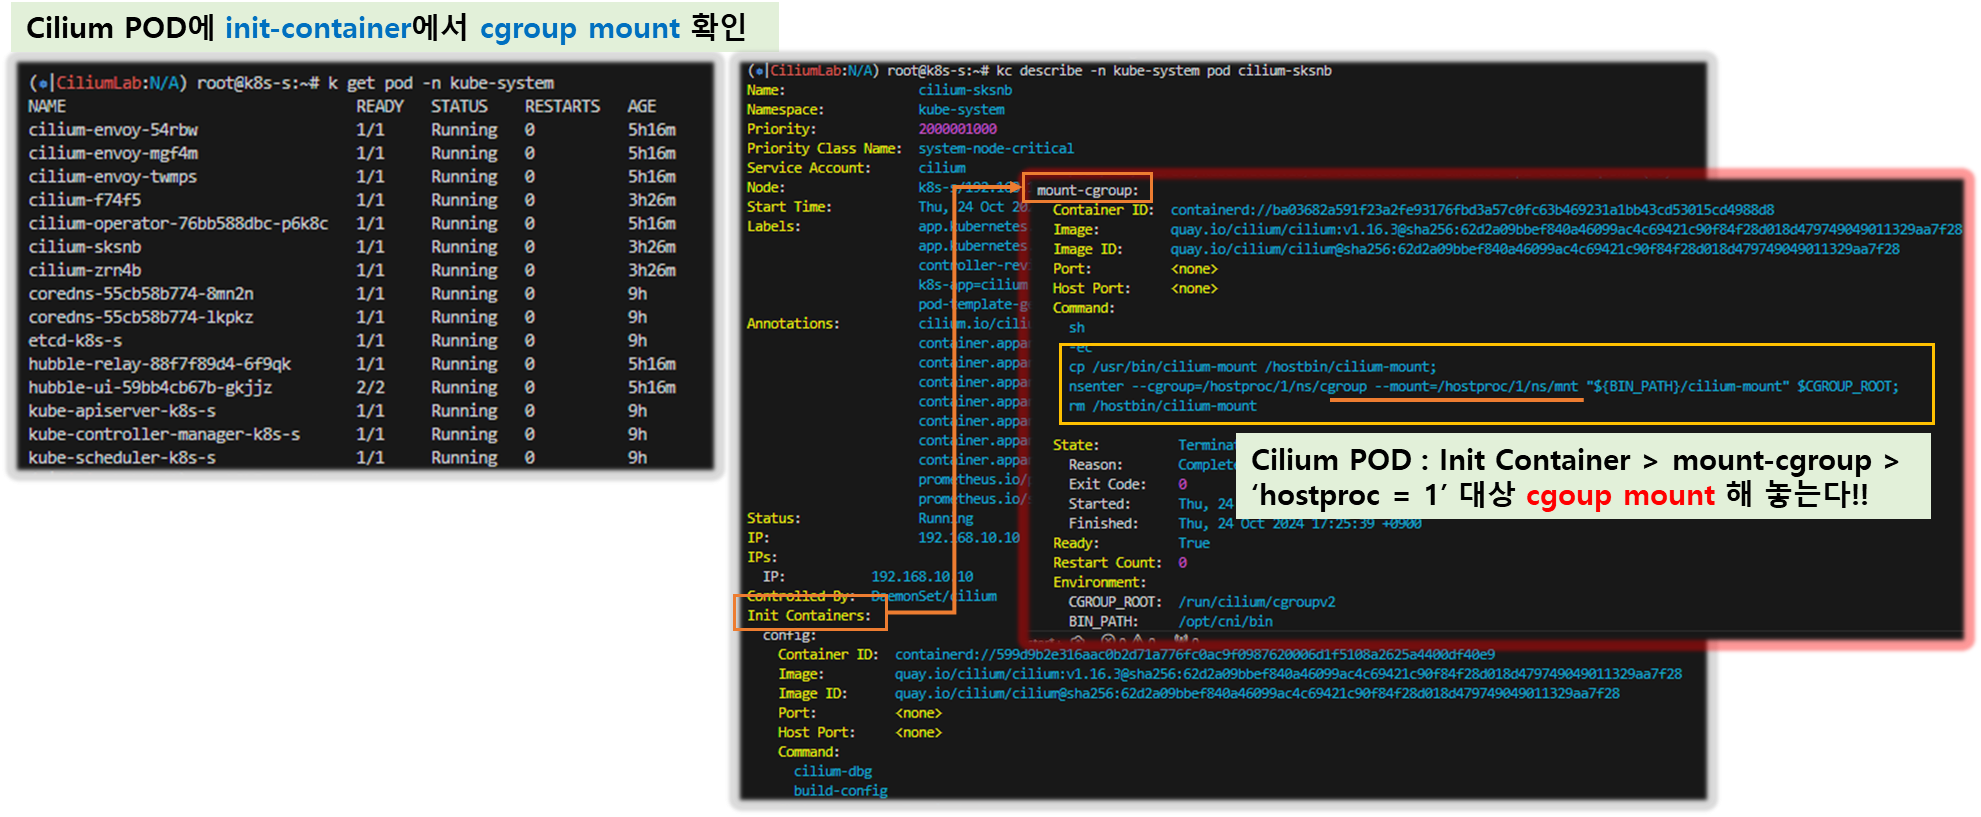The height and width of the screenshot is (817, 1981).
Task: Select the cilium-envoy-54rbw pod name
Action: 113,130
